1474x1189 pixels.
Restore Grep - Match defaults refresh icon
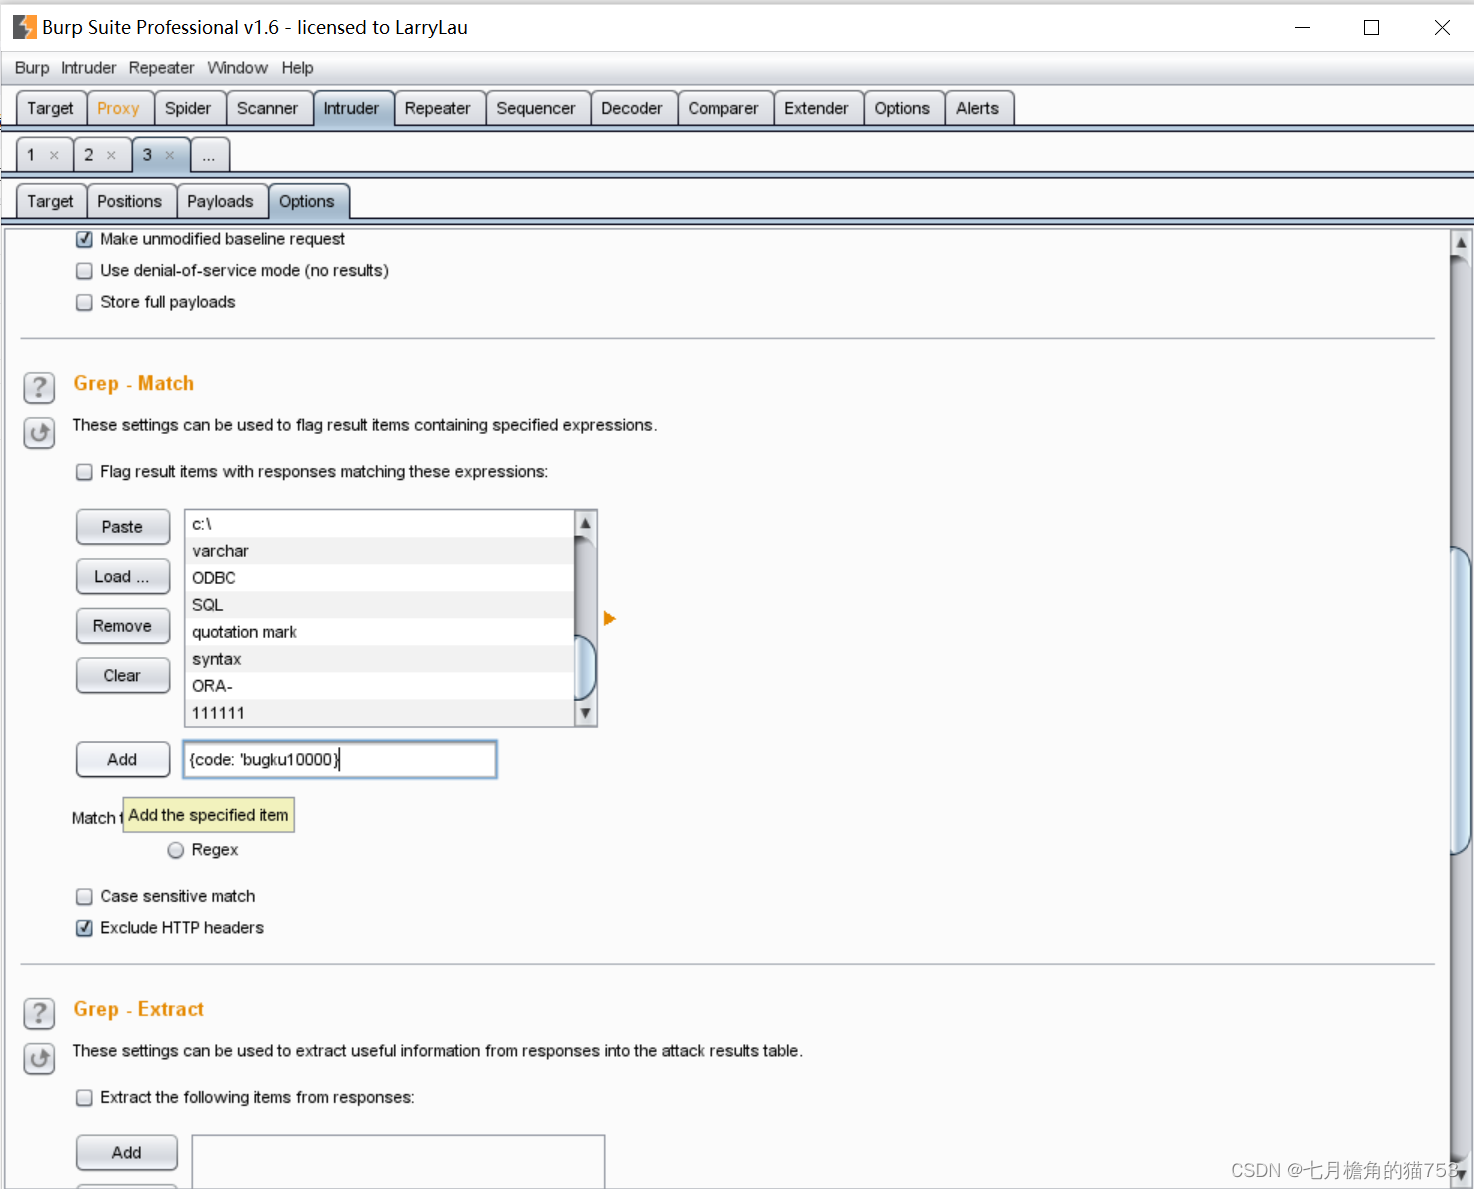point(39,433)
